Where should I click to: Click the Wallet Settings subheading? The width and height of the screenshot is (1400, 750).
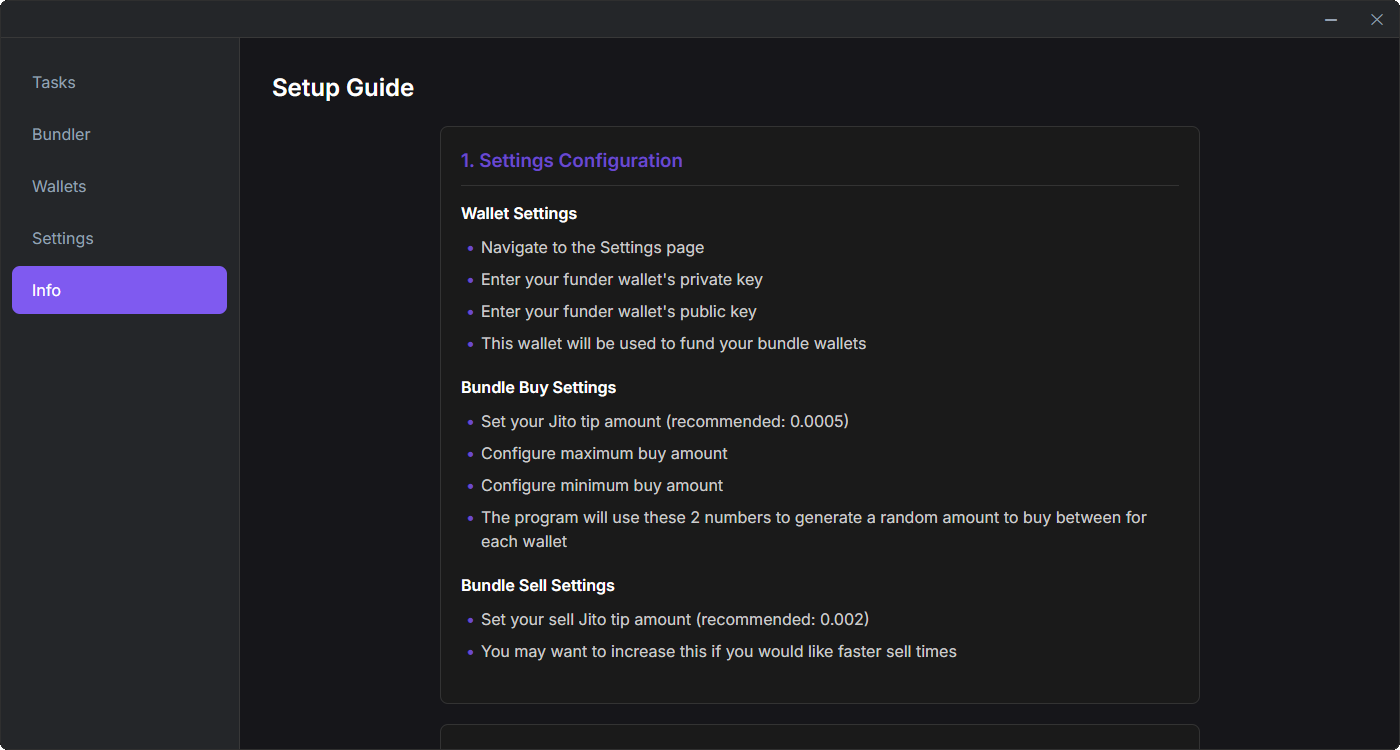[x=519, y=213]
